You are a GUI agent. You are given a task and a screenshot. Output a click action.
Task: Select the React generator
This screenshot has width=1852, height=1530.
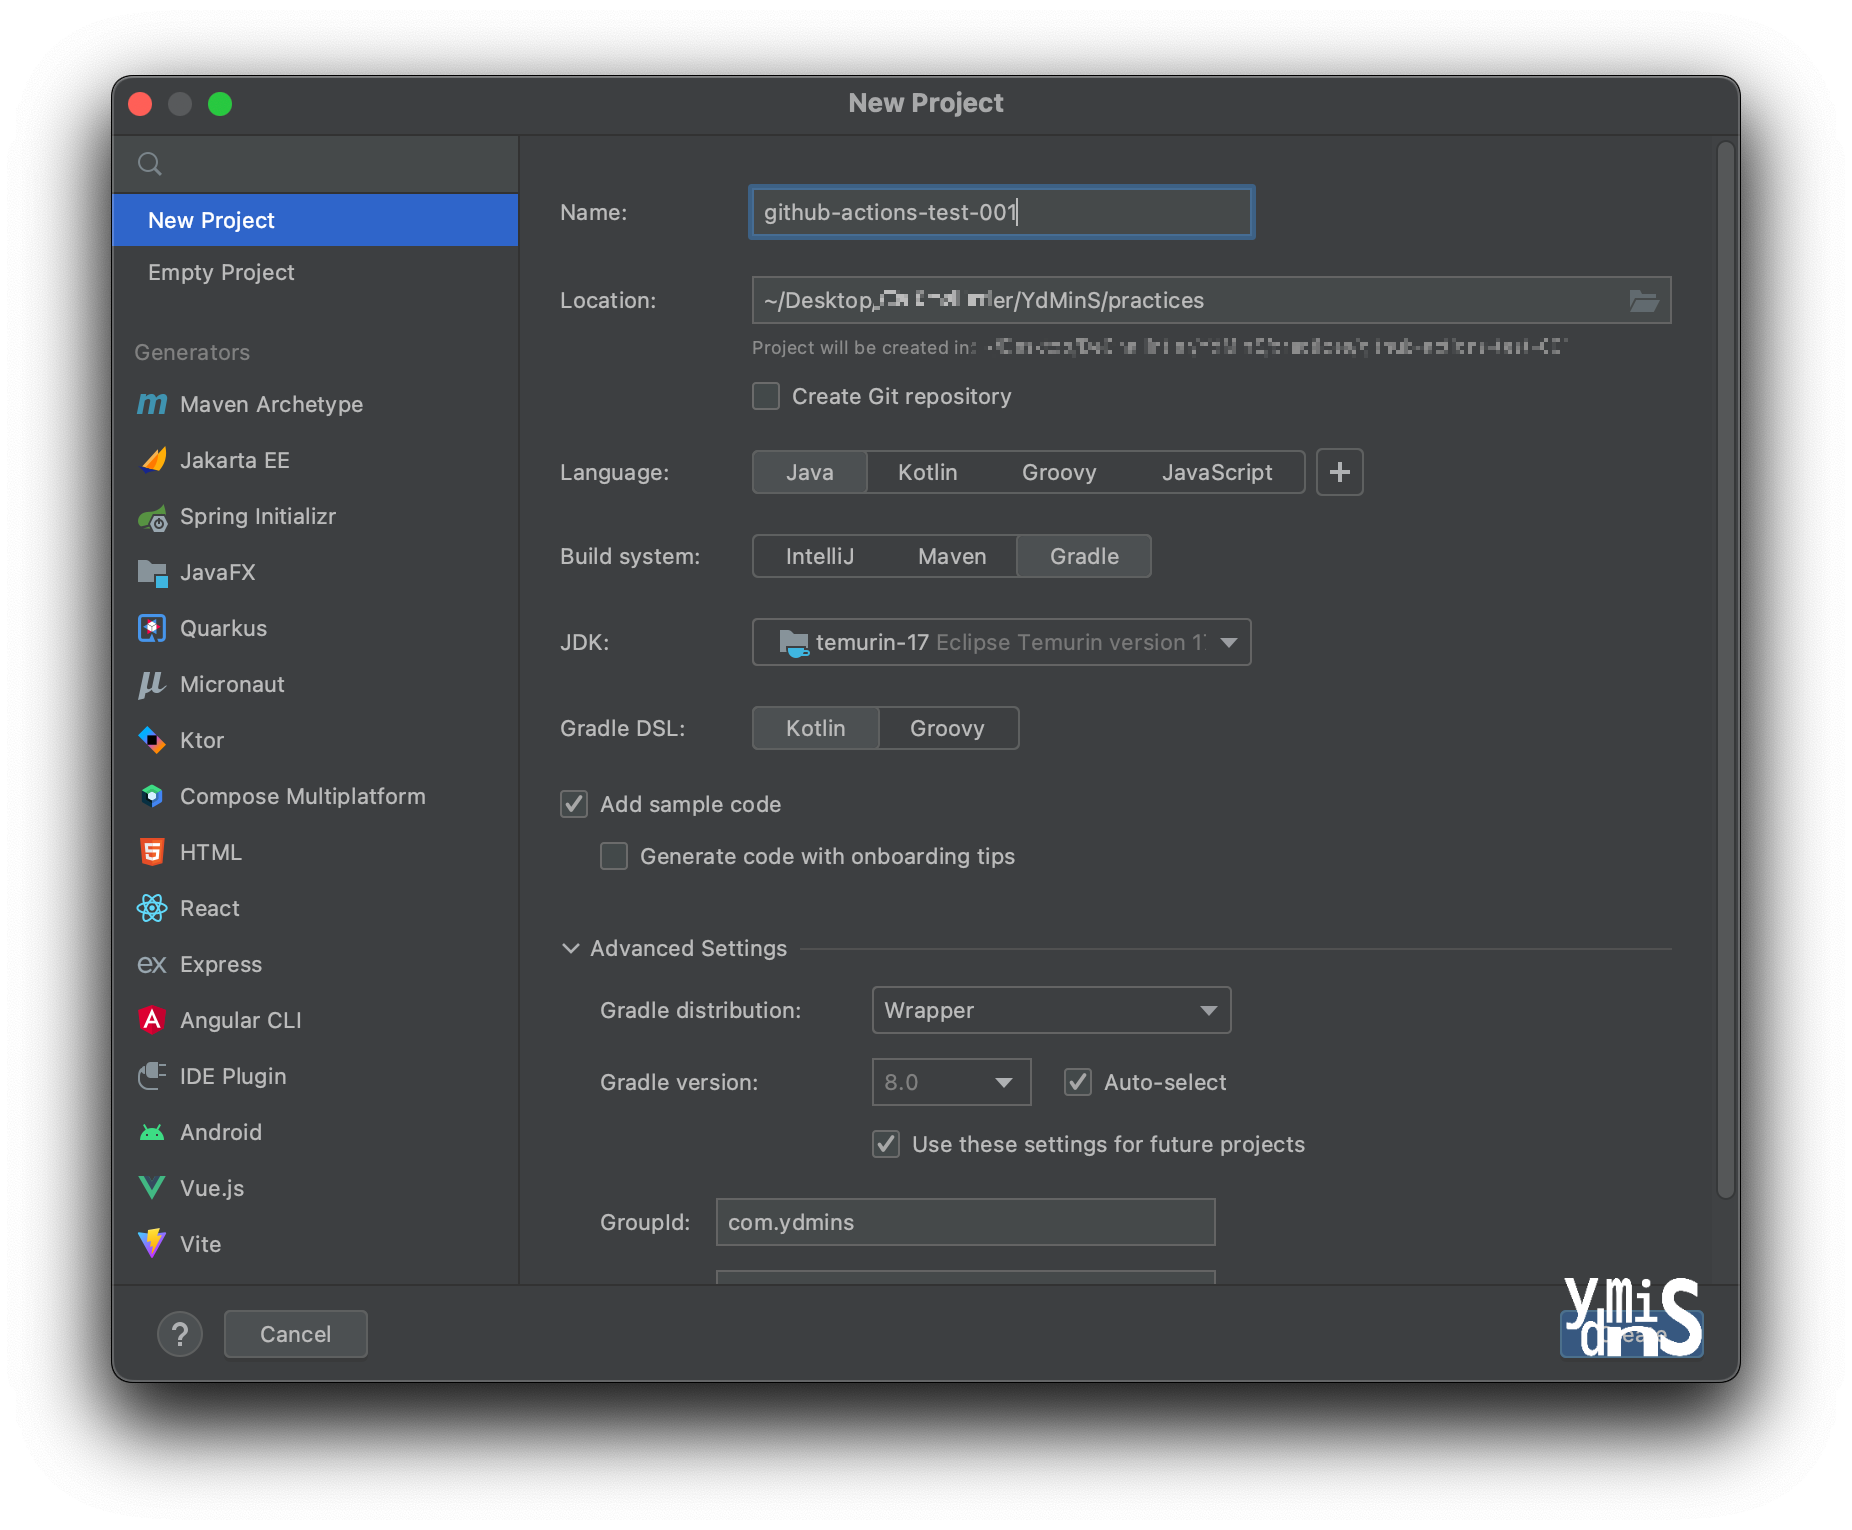click(209, 908)
